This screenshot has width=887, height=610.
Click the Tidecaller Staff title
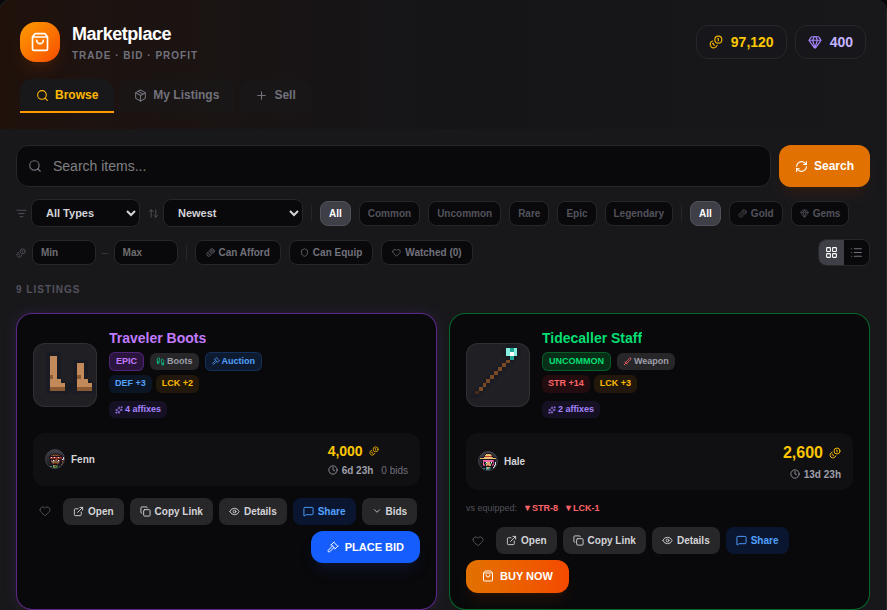point(592,338)
